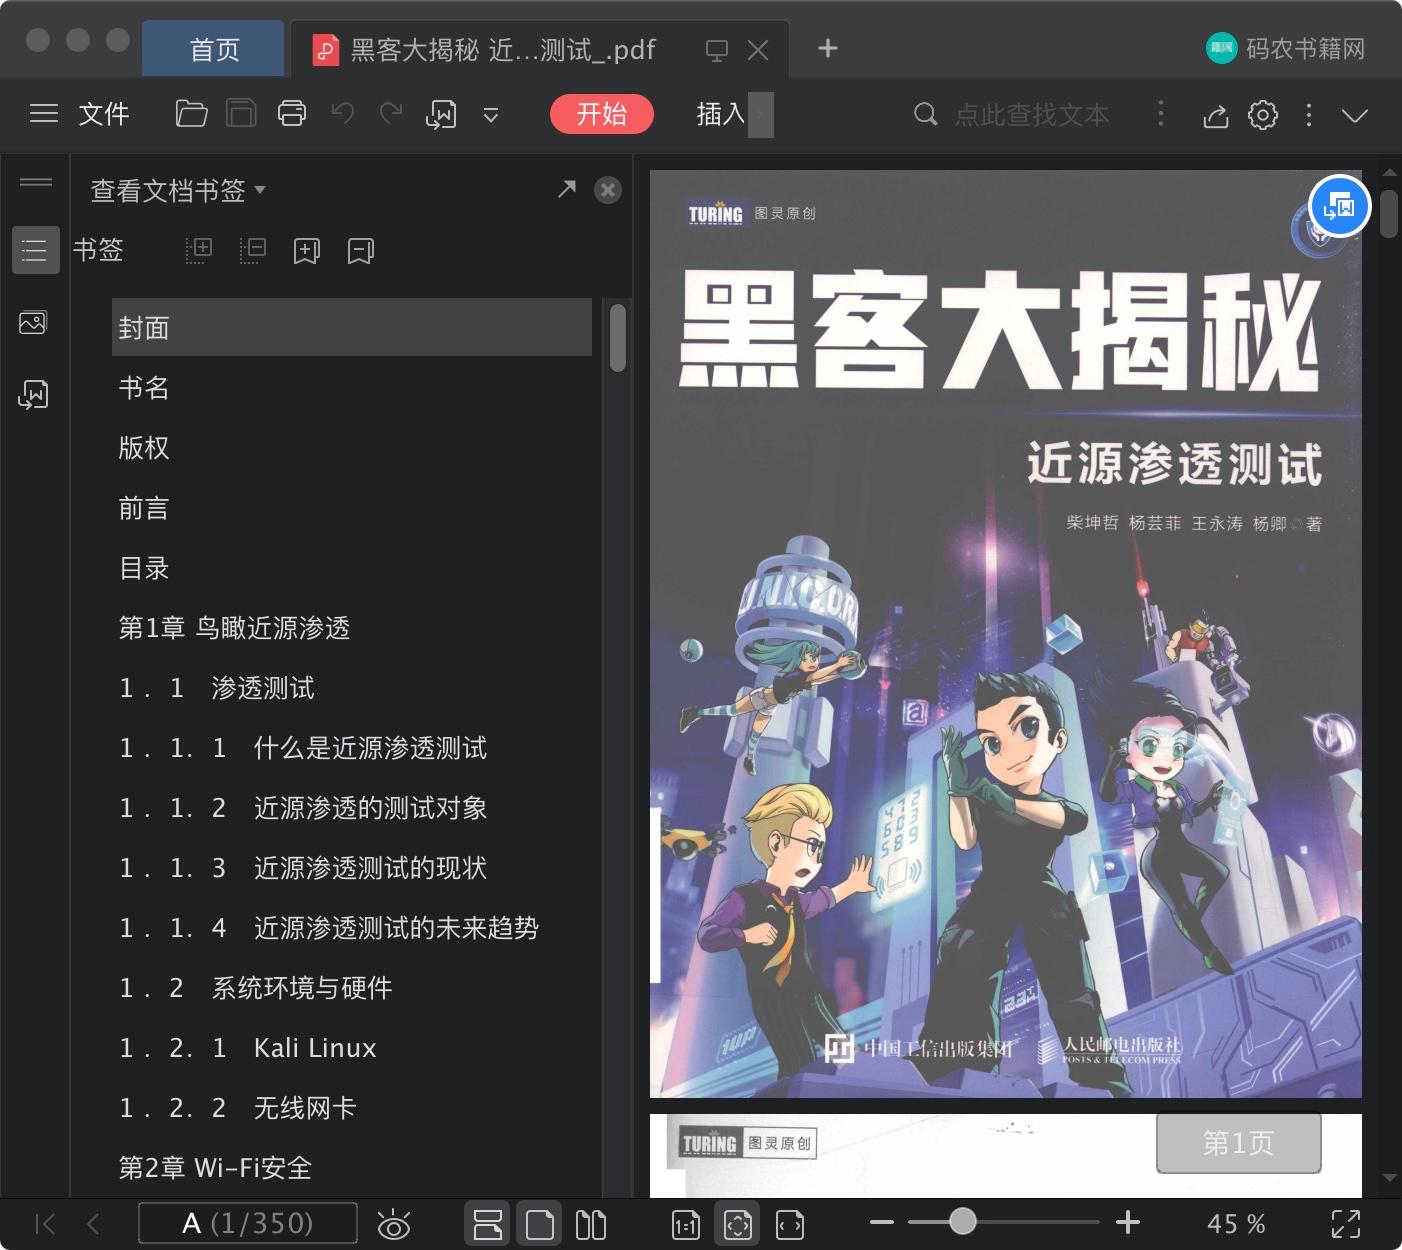Collapse all bookmarks icon

[253, 250]
